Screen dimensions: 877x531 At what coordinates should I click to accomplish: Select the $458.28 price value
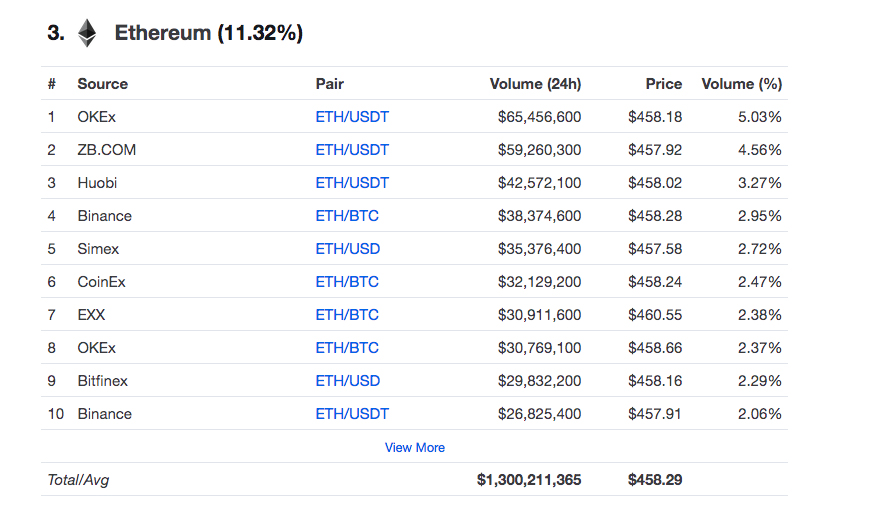(x=655, y=216)
